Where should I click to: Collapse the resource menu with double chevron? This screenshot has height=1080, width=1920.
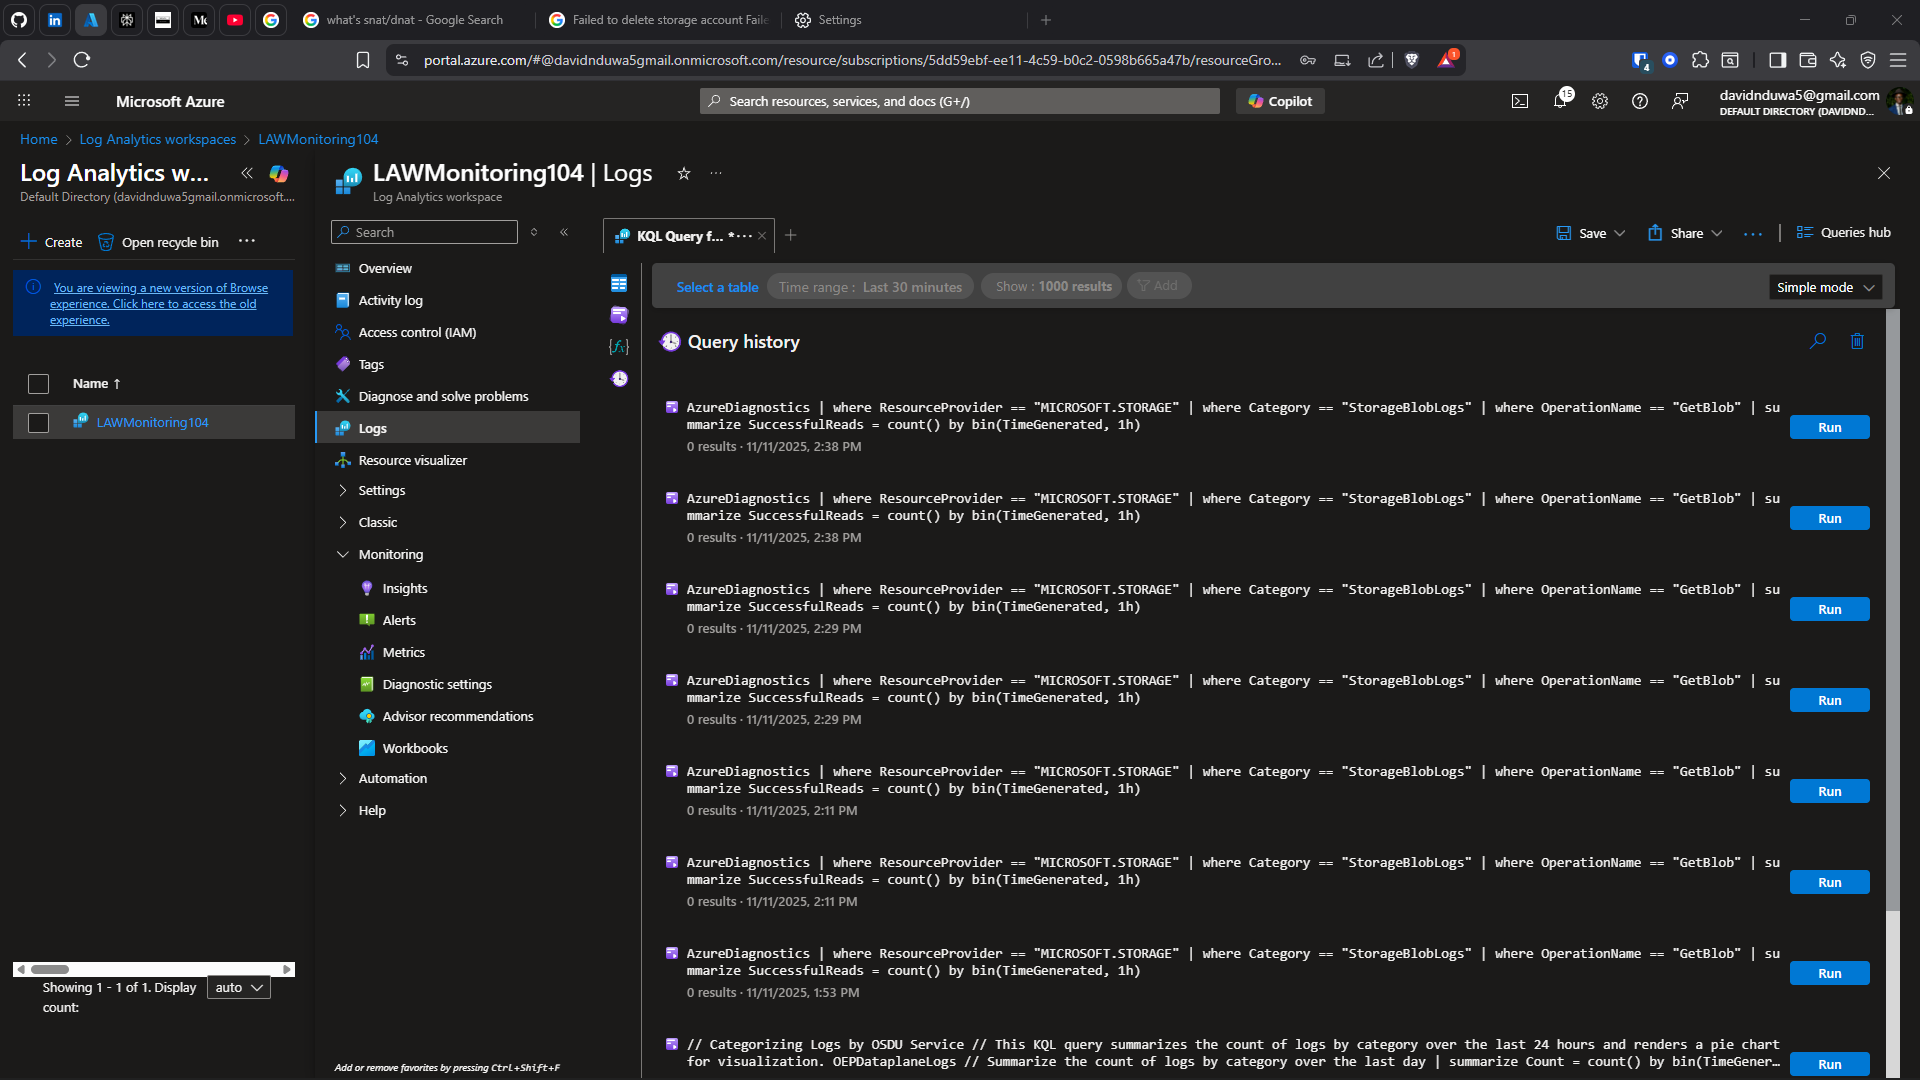(564, 232)
